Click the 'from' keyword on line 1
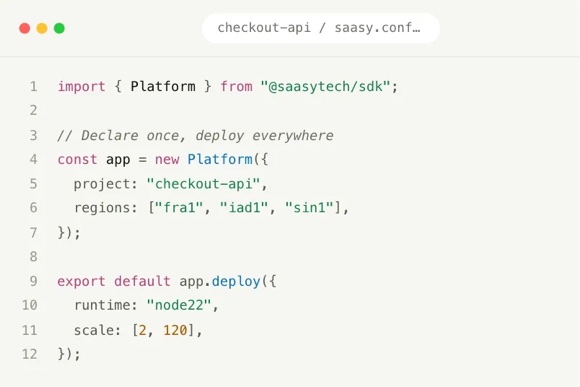 click(x=236, y=87)
